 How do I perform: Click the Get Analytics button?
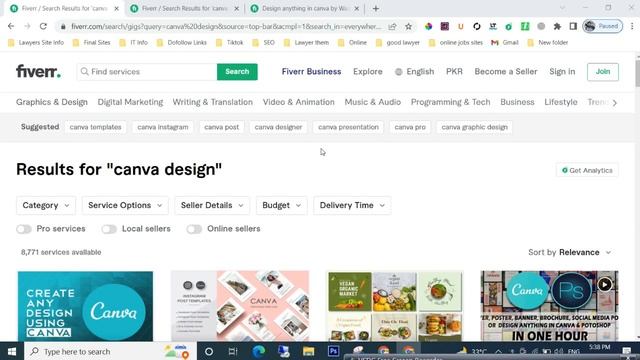coord(587,170)
